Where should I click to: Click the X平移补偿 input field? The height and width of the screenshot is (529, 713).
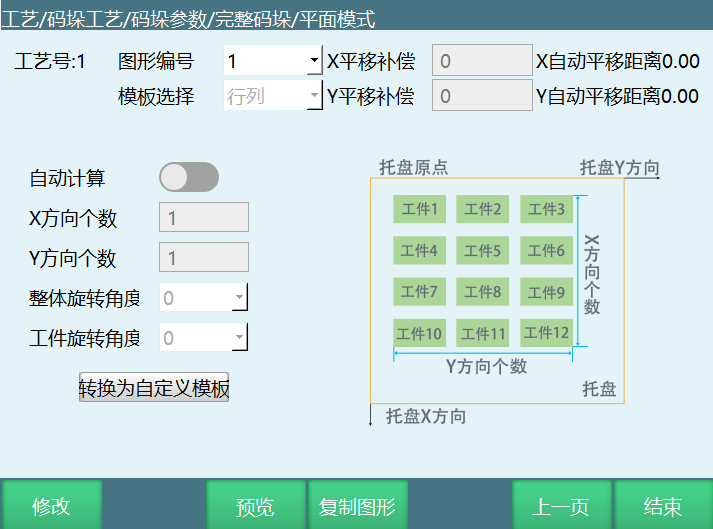point(482,61)
